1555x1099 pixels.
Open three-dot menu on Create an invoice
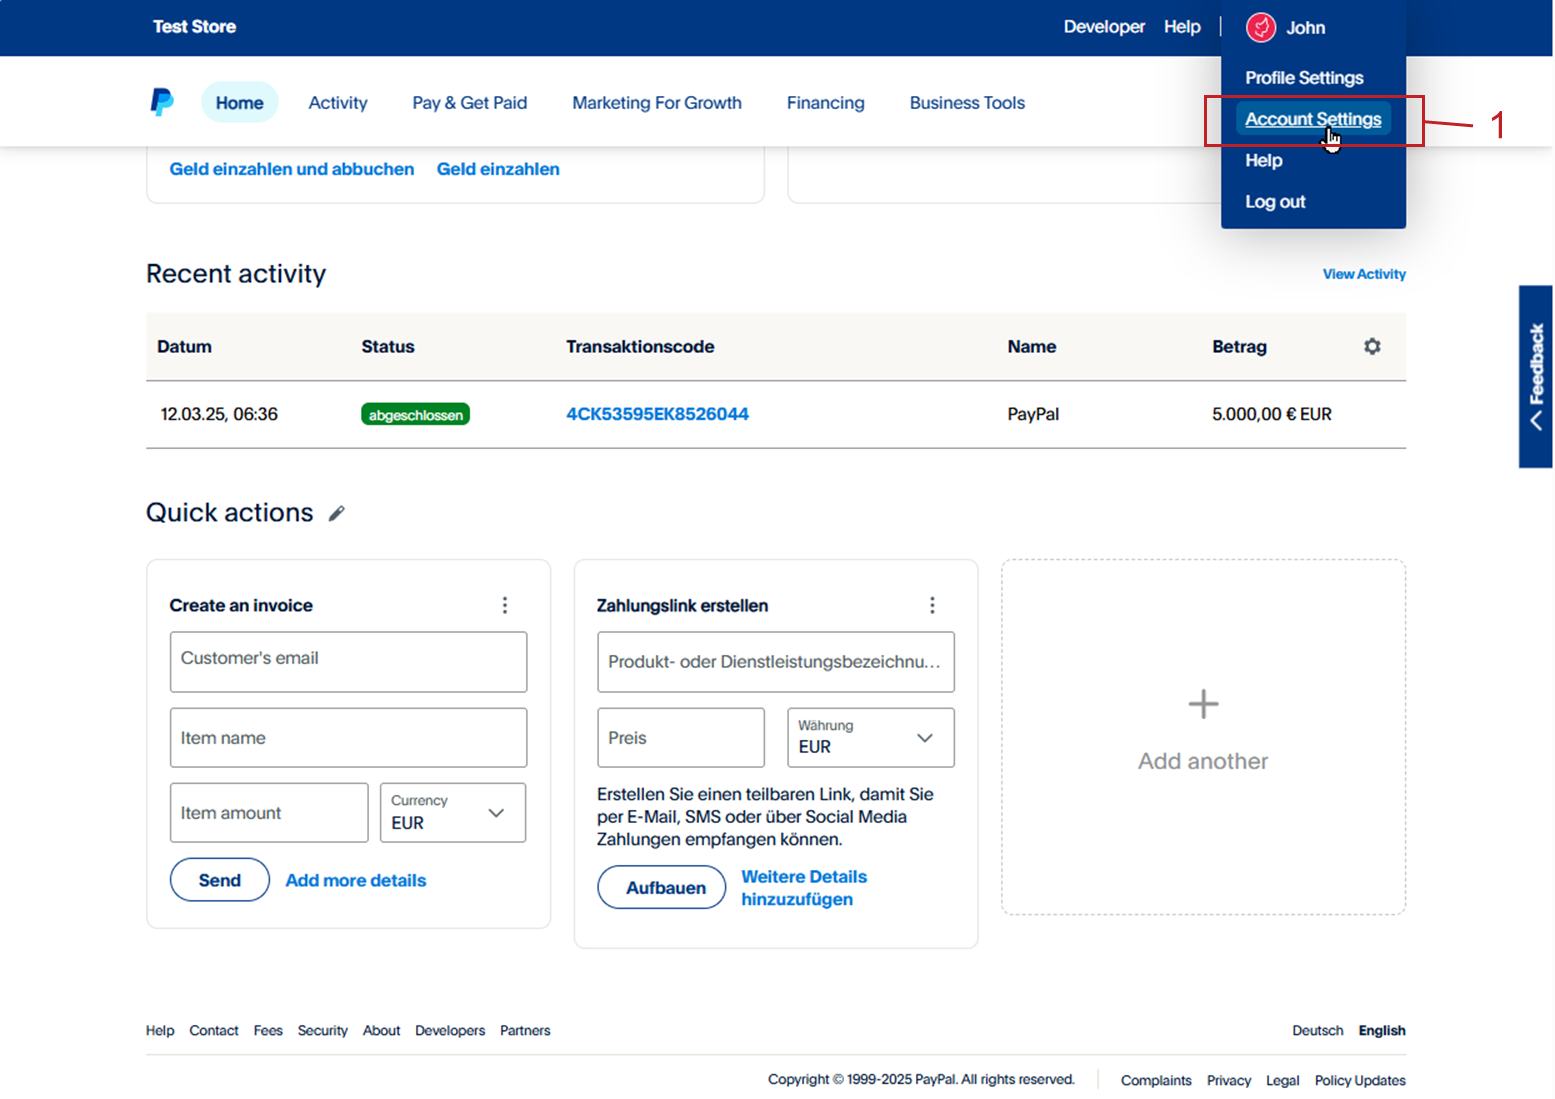505,605
